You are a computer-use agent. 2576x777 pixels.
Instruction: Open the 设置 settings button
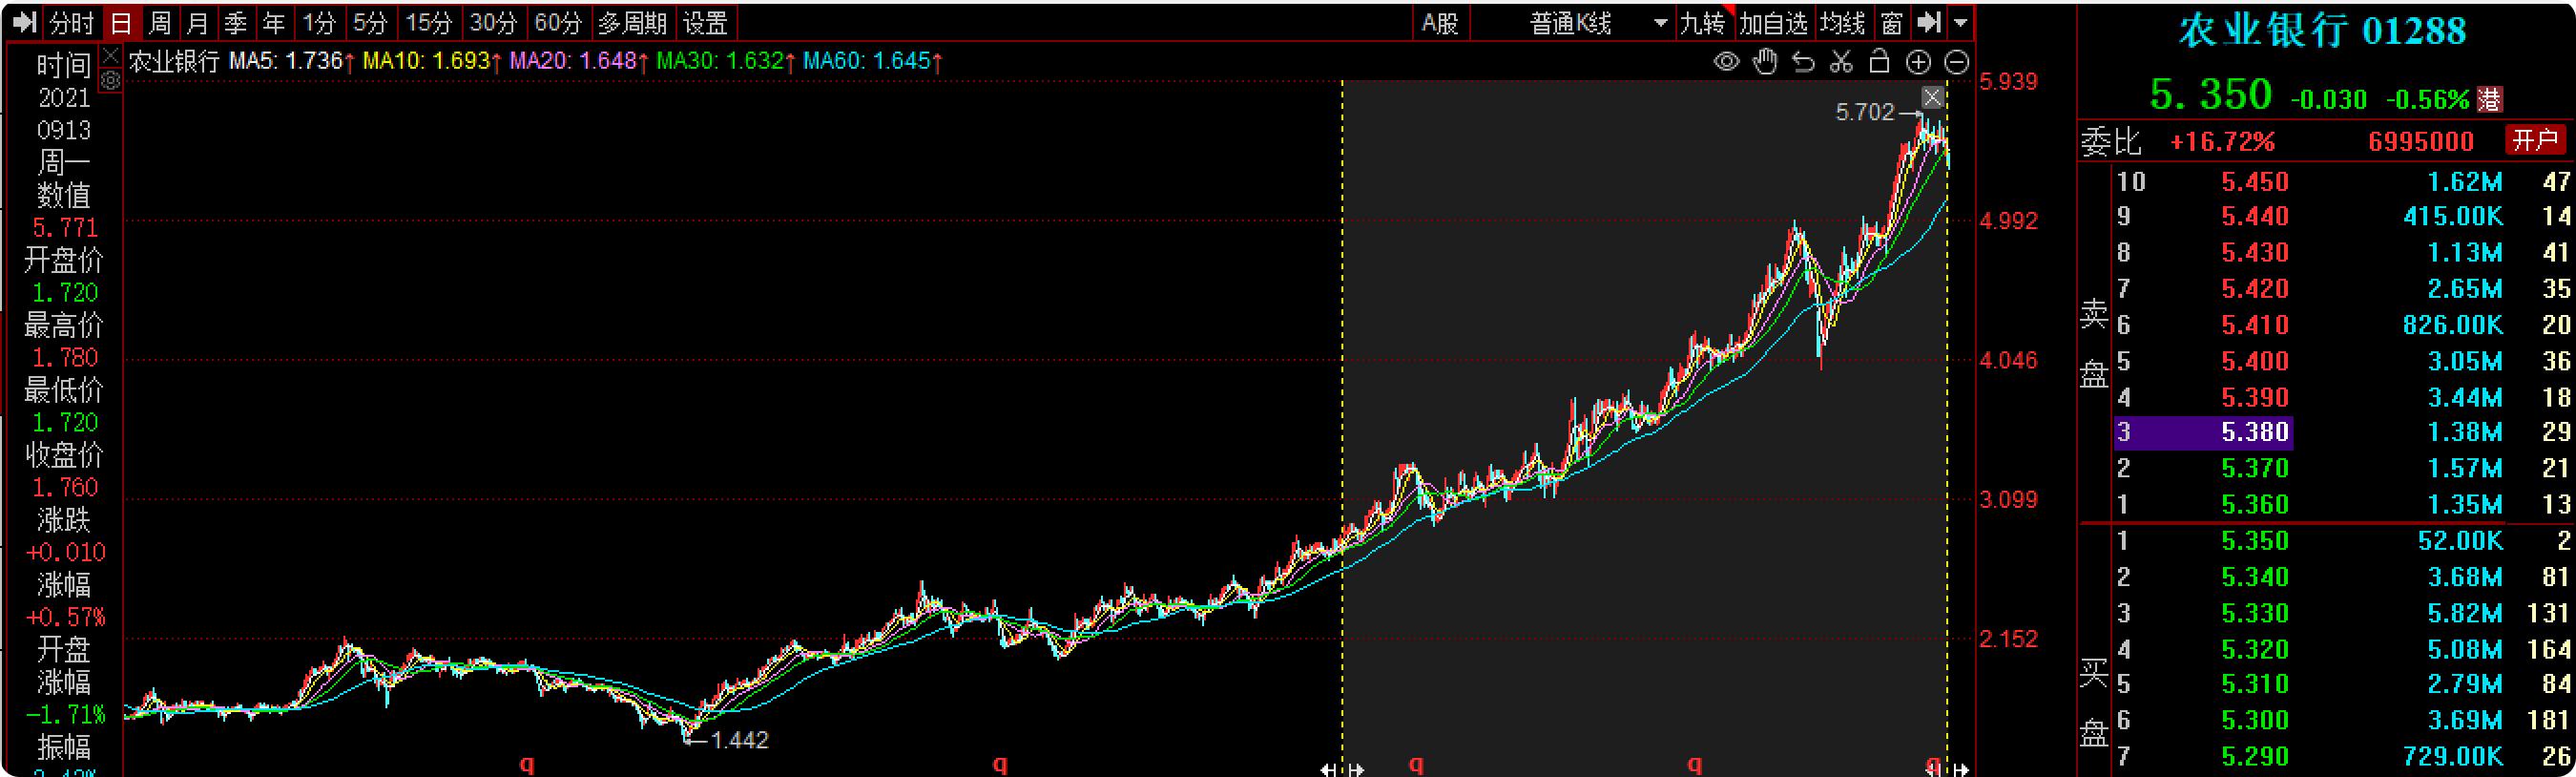[x=706, y=22]
